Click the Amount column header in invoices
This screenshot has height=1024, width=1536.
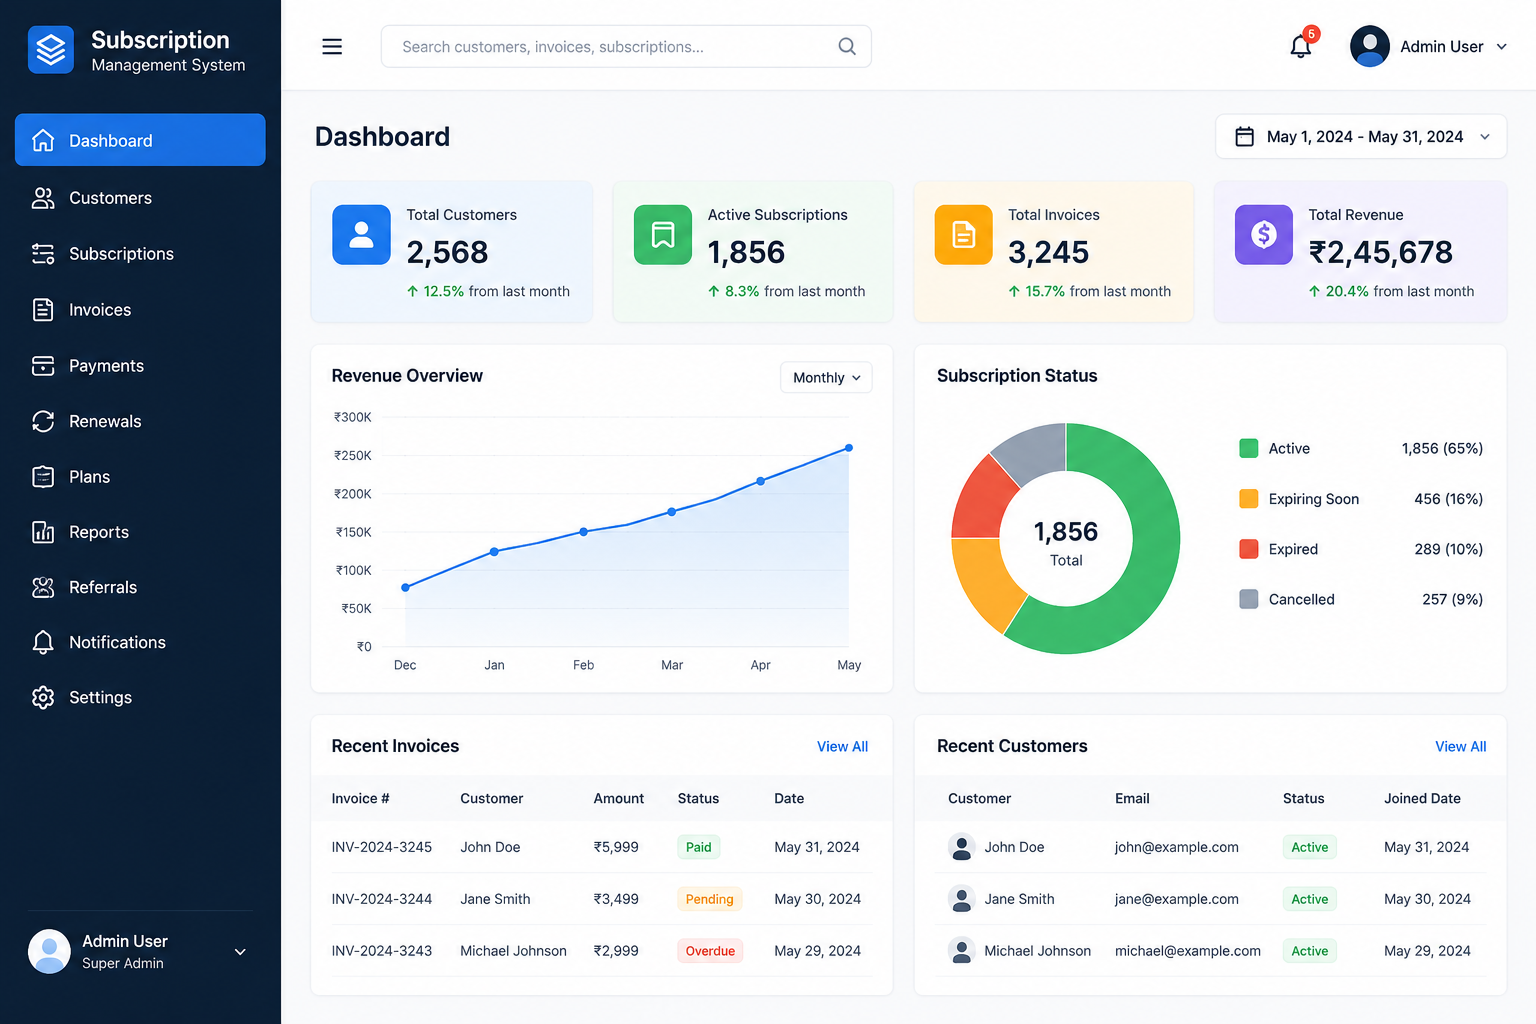619,798
